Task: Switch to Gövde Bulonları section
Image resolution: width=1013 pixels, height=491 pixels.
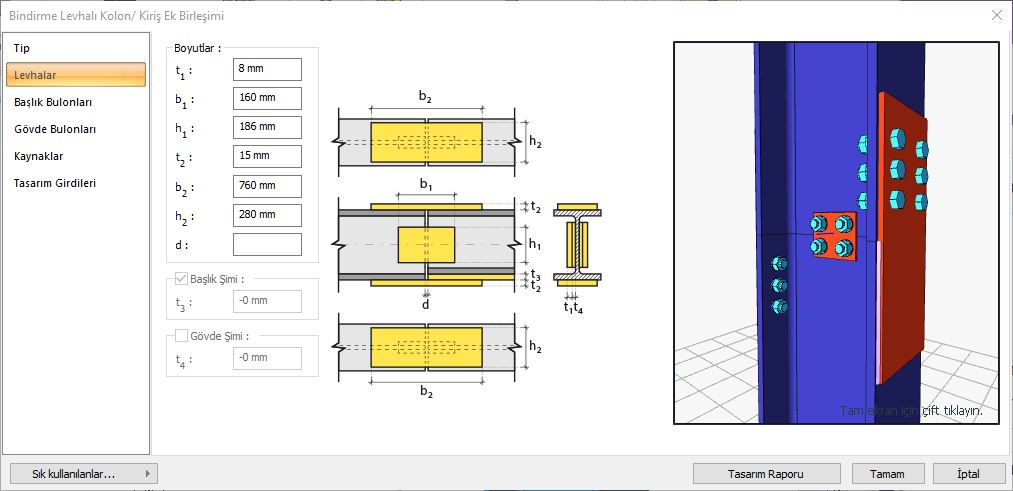Action: [x=55, y=129]
